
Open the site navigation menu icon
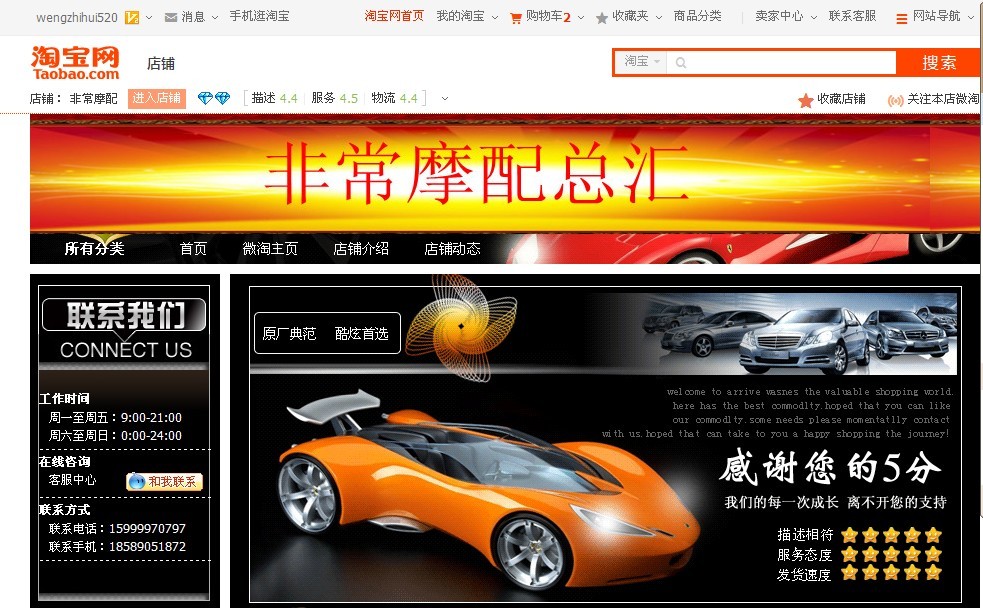[902, 19]
